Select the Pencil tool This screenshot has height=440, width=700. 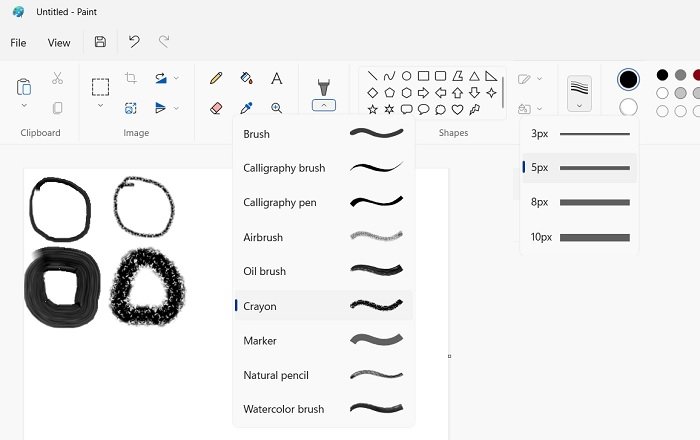click(x=216, y=78)
